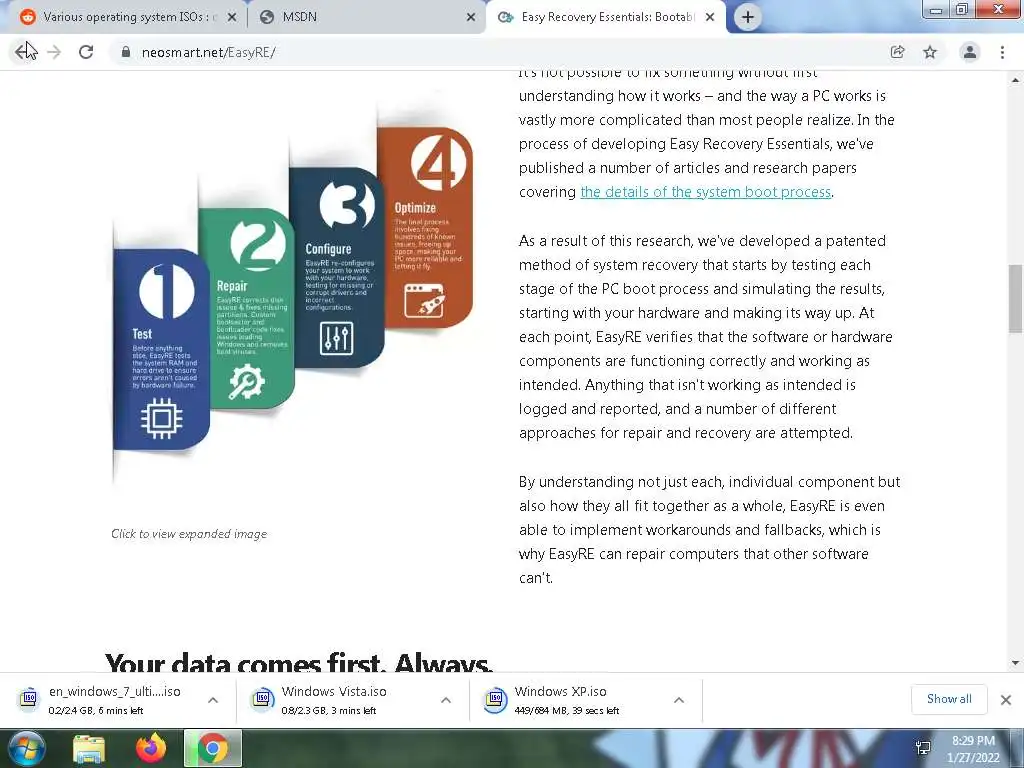1024x768 pixels.
Task: Click the Chrome taskbar icon
Action: pyautogui.click(x=213, y=748)
